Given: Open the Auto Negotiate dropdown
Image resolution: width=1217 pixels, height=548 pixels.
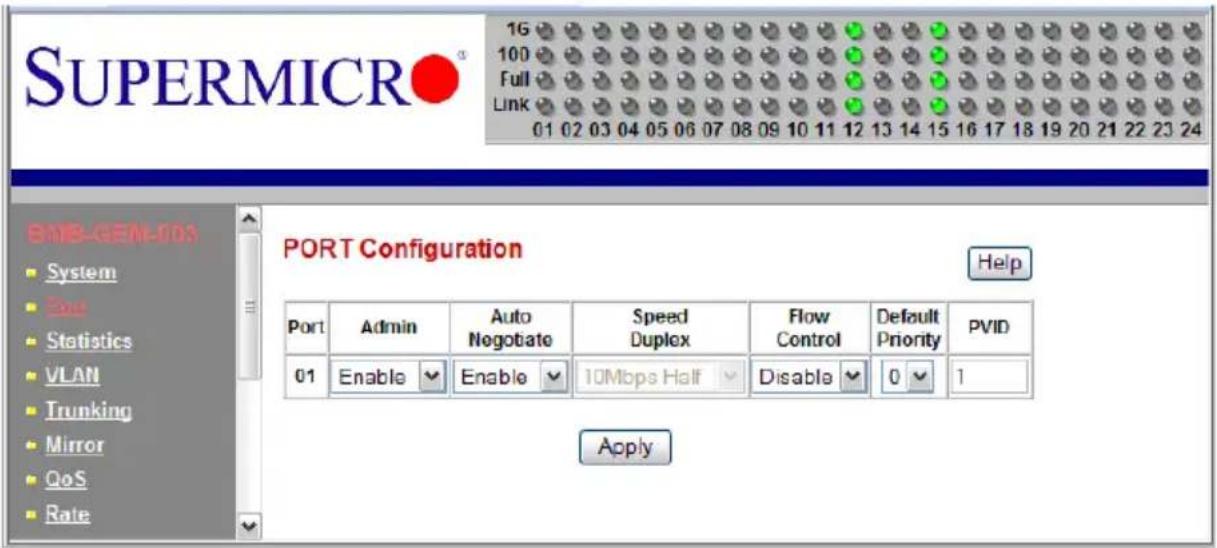Looking at the screenshot, I should click(x=510, y=379).
